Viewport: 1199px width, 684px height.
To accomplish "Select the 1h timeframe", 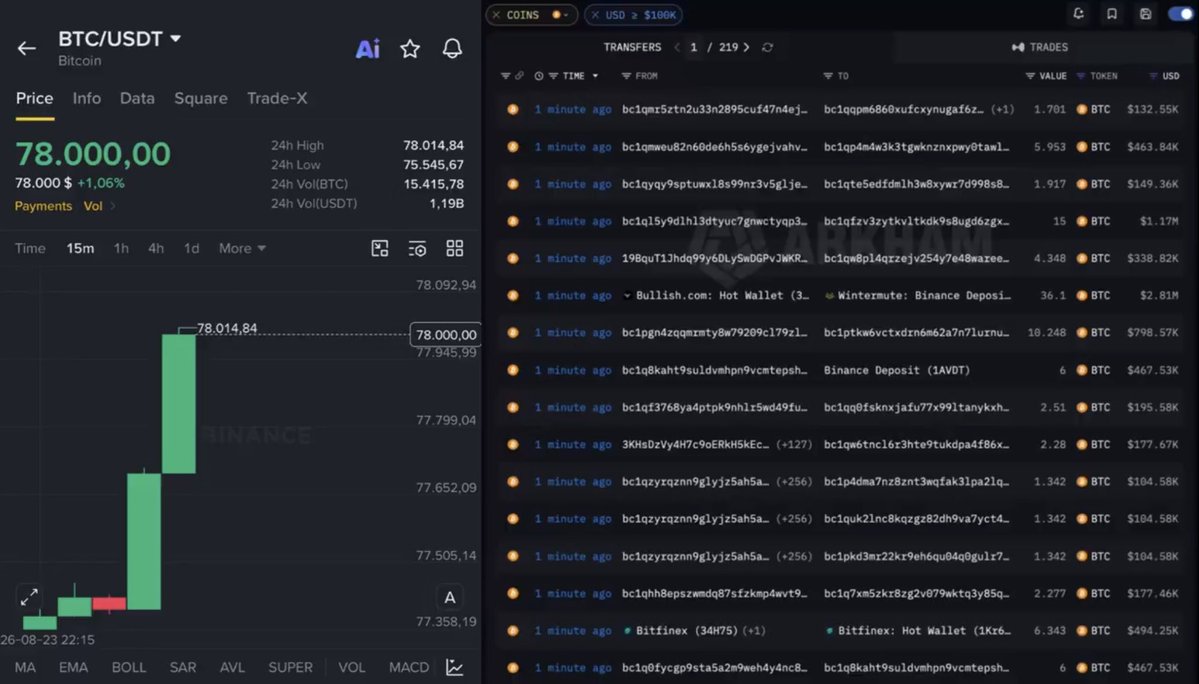I will [121, 248].
